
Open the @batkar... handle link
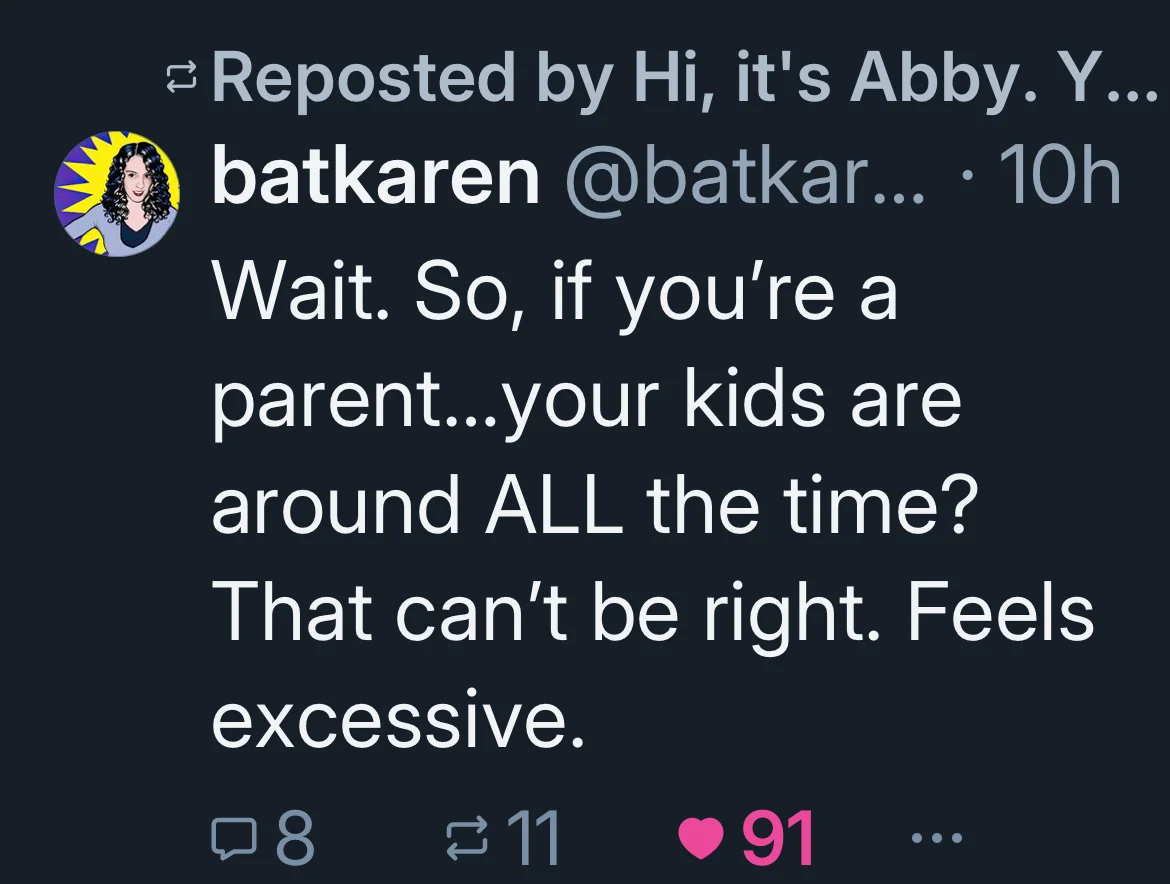pos(745,177)
